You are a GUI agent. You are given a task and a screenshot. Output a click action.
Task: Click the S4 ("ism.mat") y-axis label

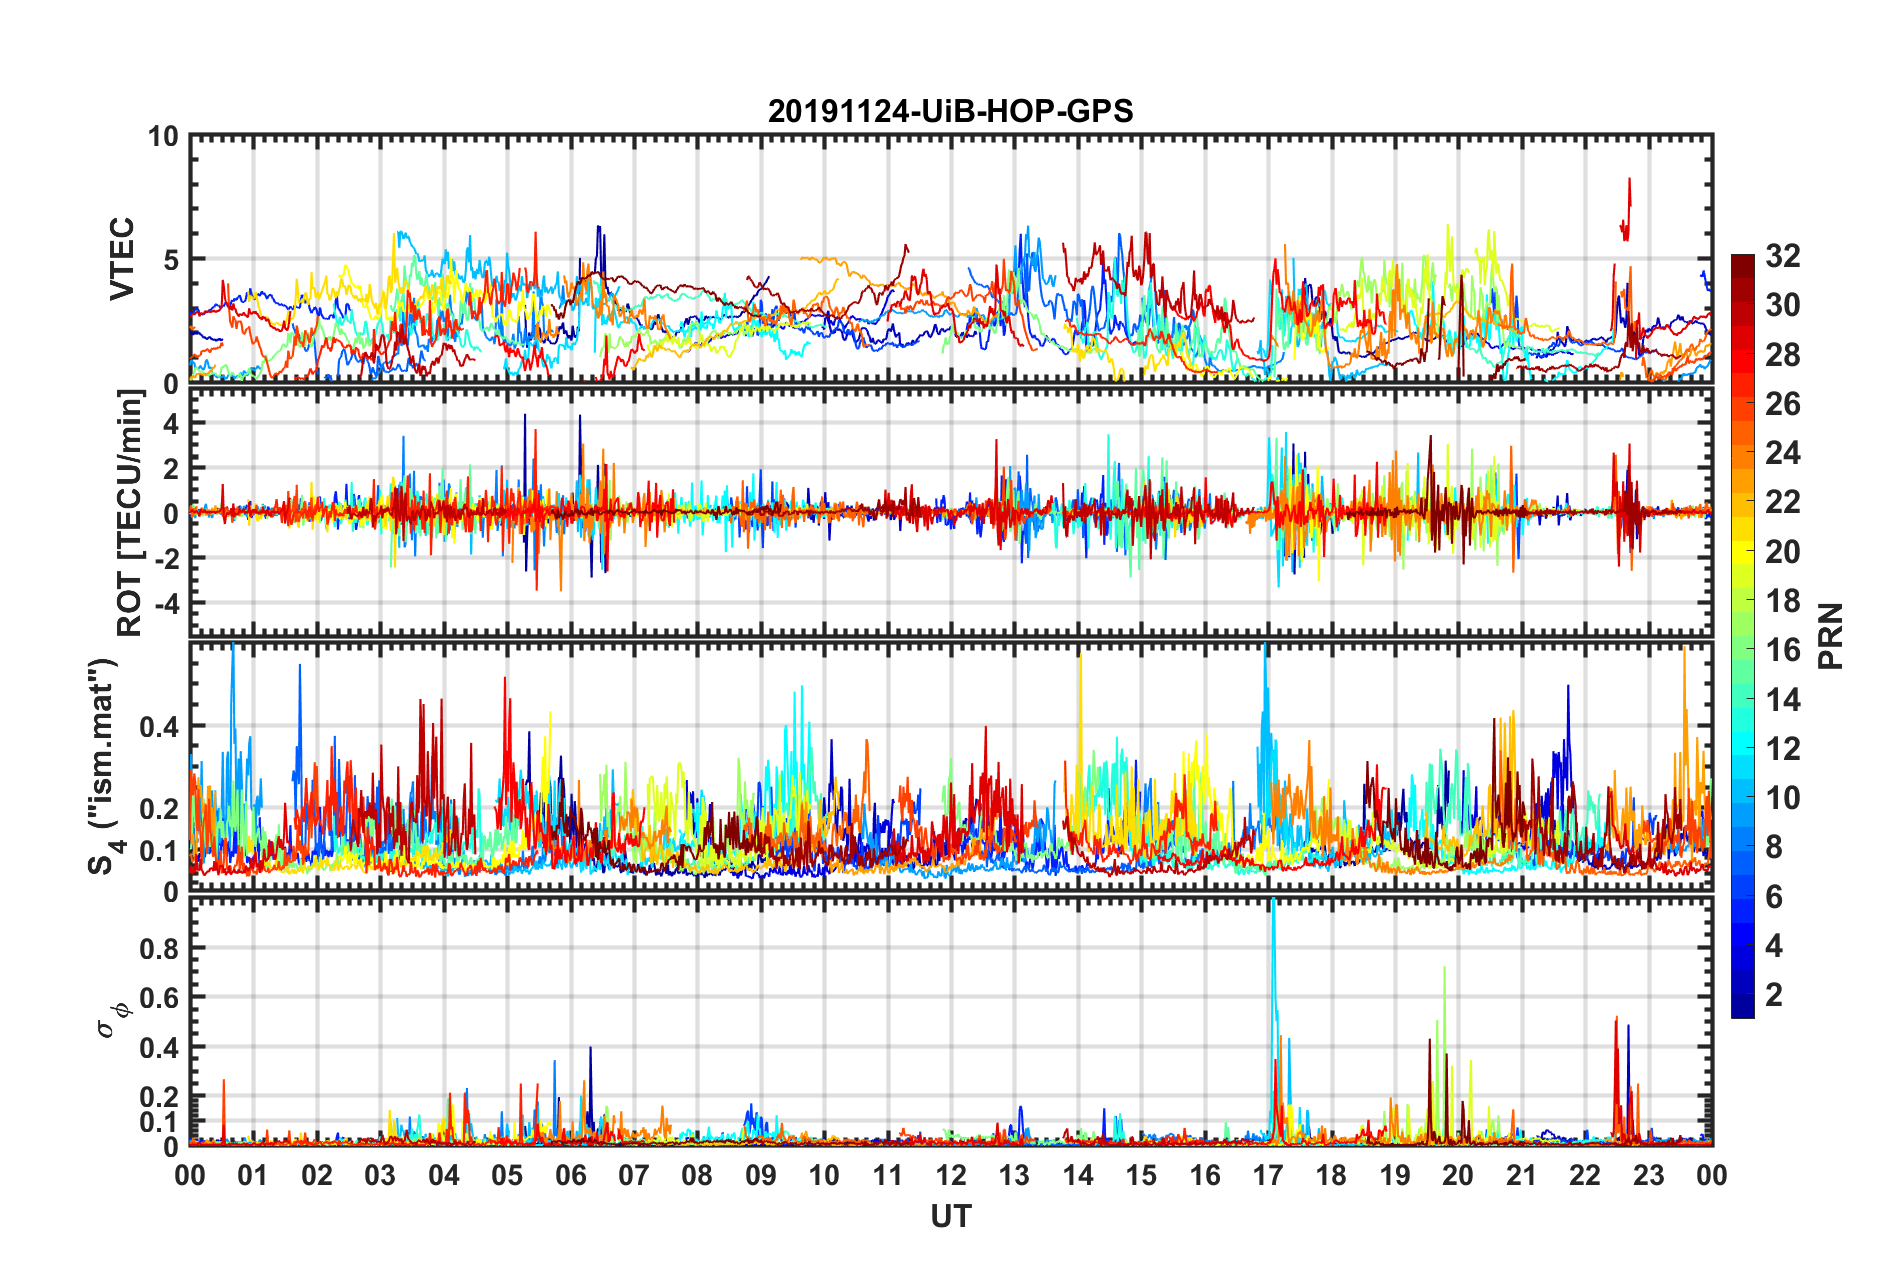click(x=105, y=766)
